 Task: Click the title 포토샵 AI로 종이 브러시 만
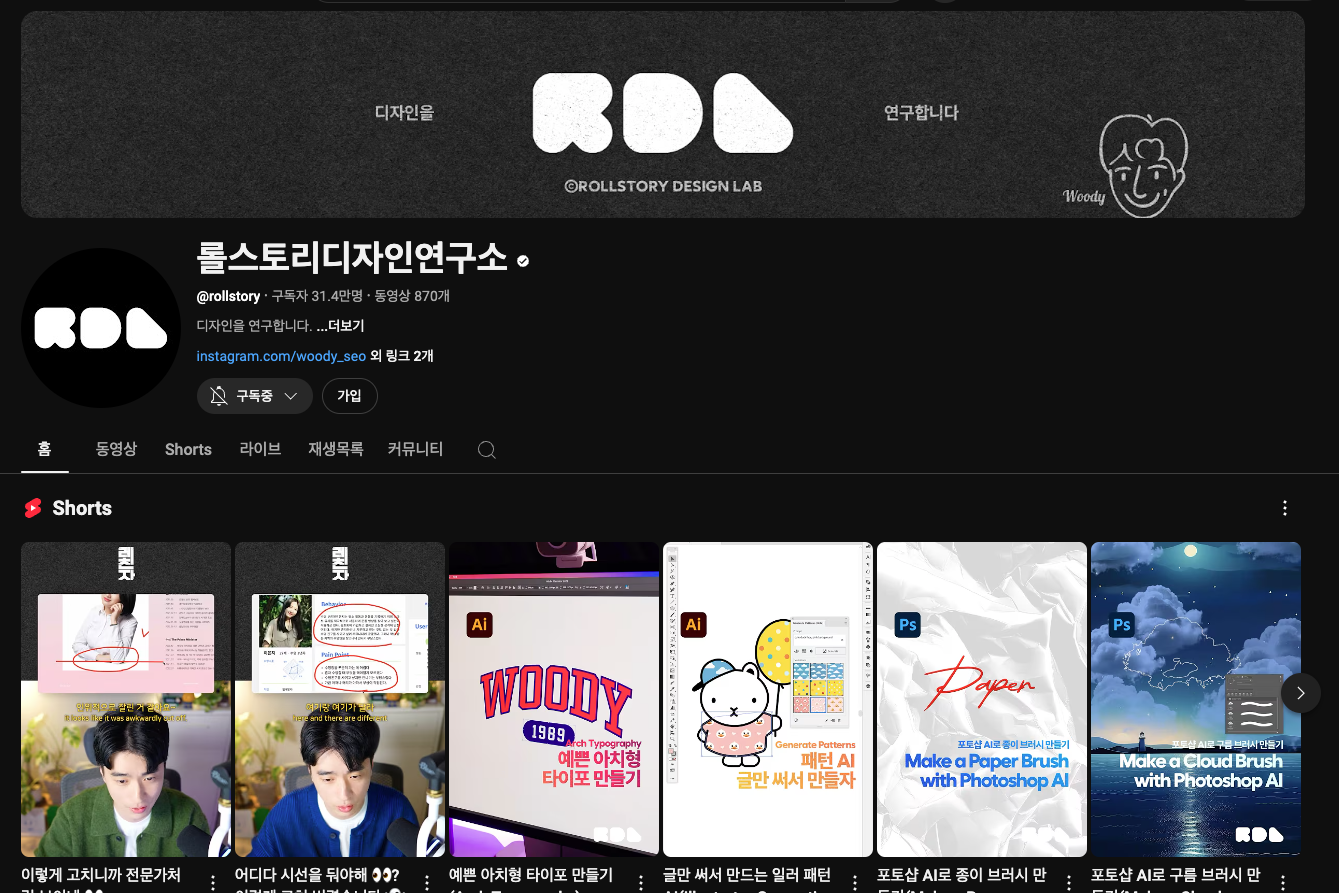click(x=962, y=876)
